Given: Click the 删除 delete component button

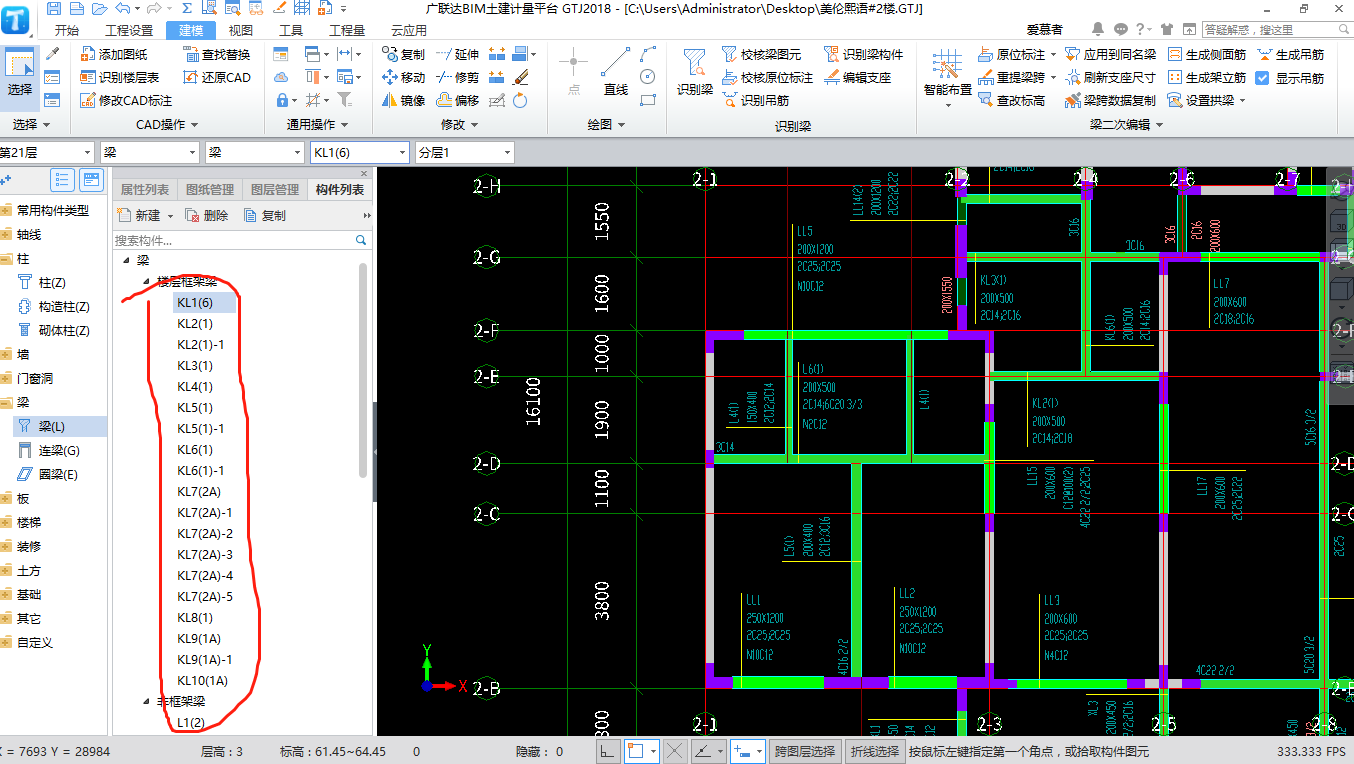Looking at the screenshot, I should pyautogui.click(x=206, y=215).
